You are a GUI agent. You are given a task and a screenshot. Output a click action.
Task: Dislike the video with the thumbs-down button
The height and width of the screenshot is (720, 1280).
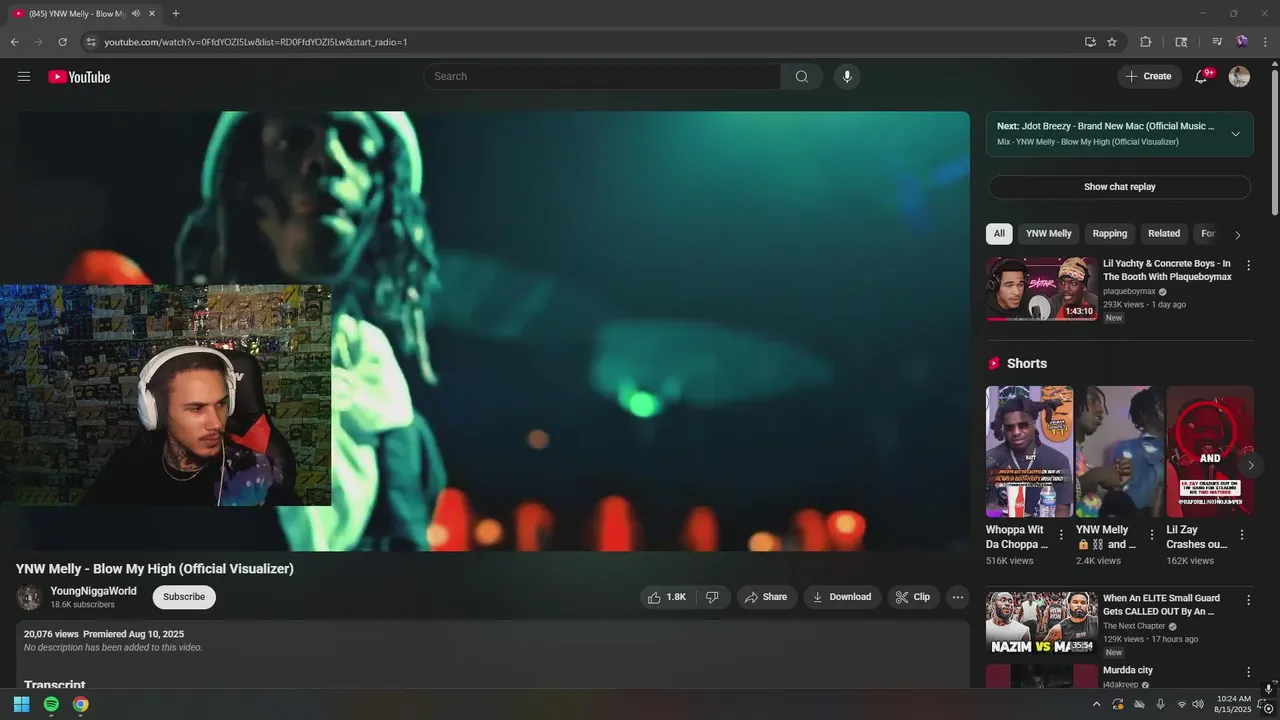[x=713, y=597]
